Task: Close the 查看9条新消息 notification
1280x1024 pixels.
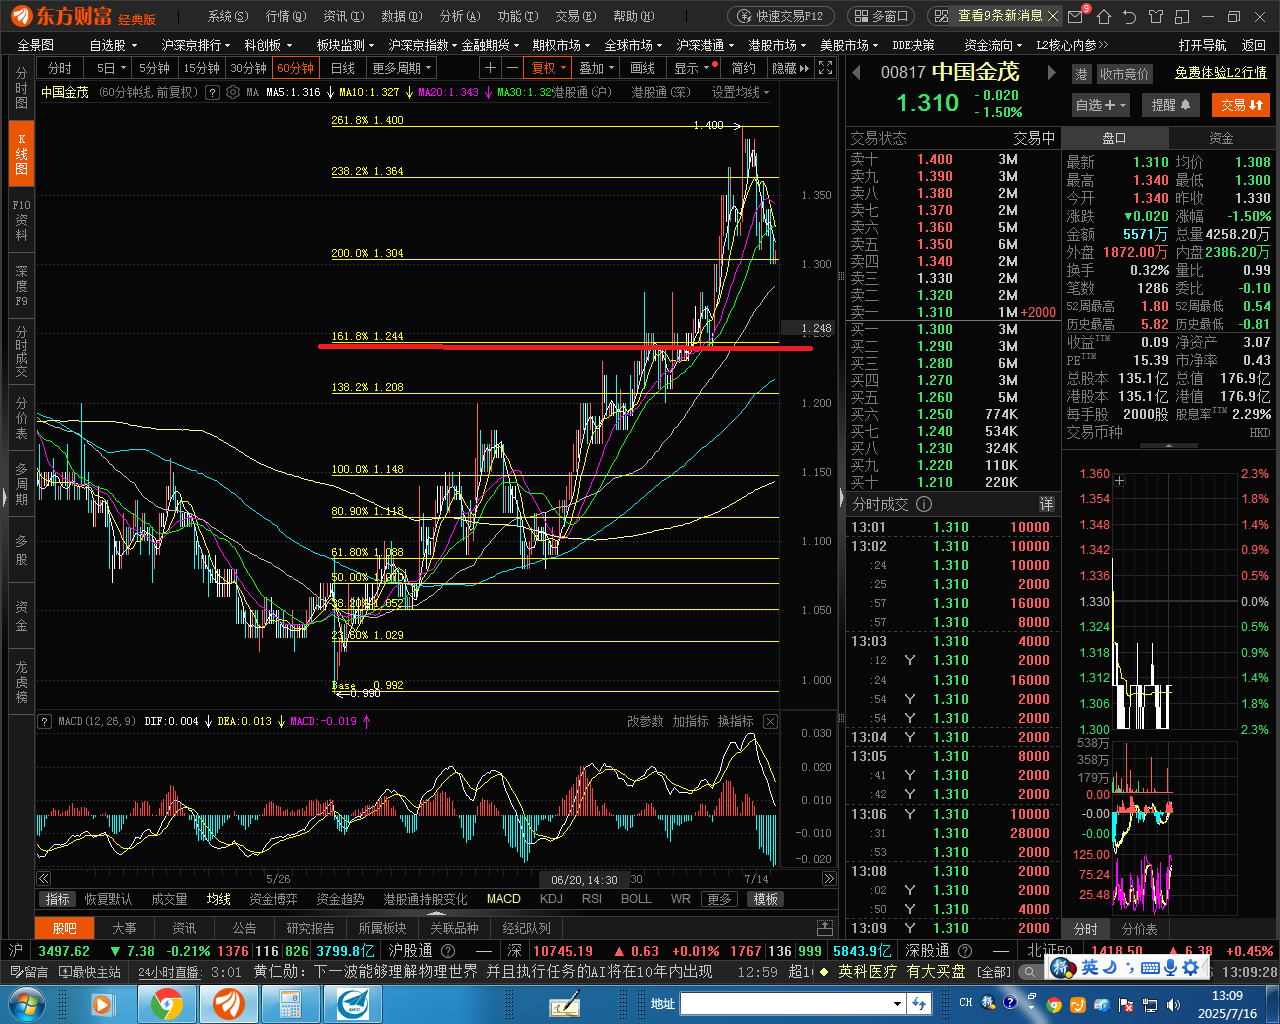Action: pos(1053,16)
